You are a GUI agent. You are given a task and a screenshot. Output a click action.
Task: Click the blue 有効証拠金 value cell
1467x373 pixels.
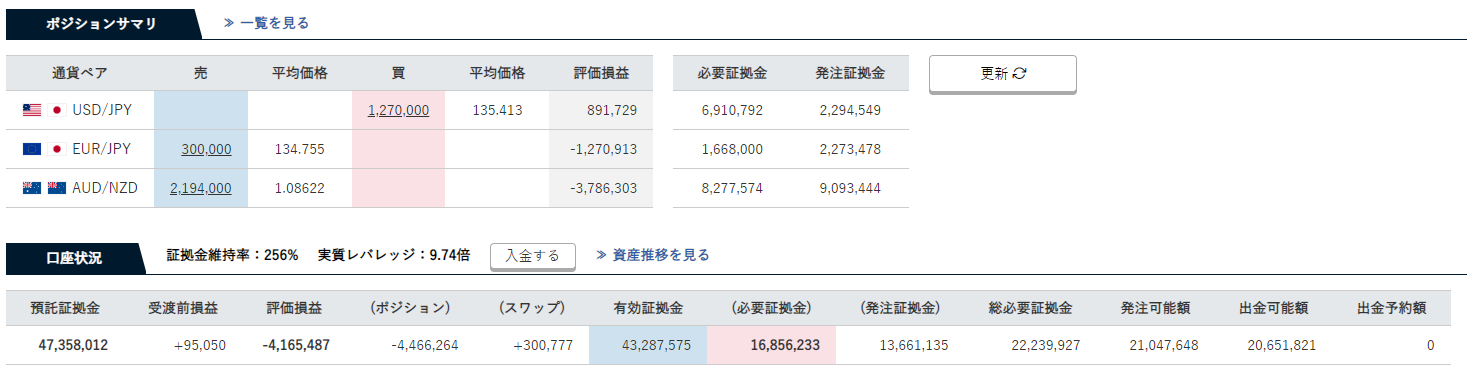coord(648,345)
